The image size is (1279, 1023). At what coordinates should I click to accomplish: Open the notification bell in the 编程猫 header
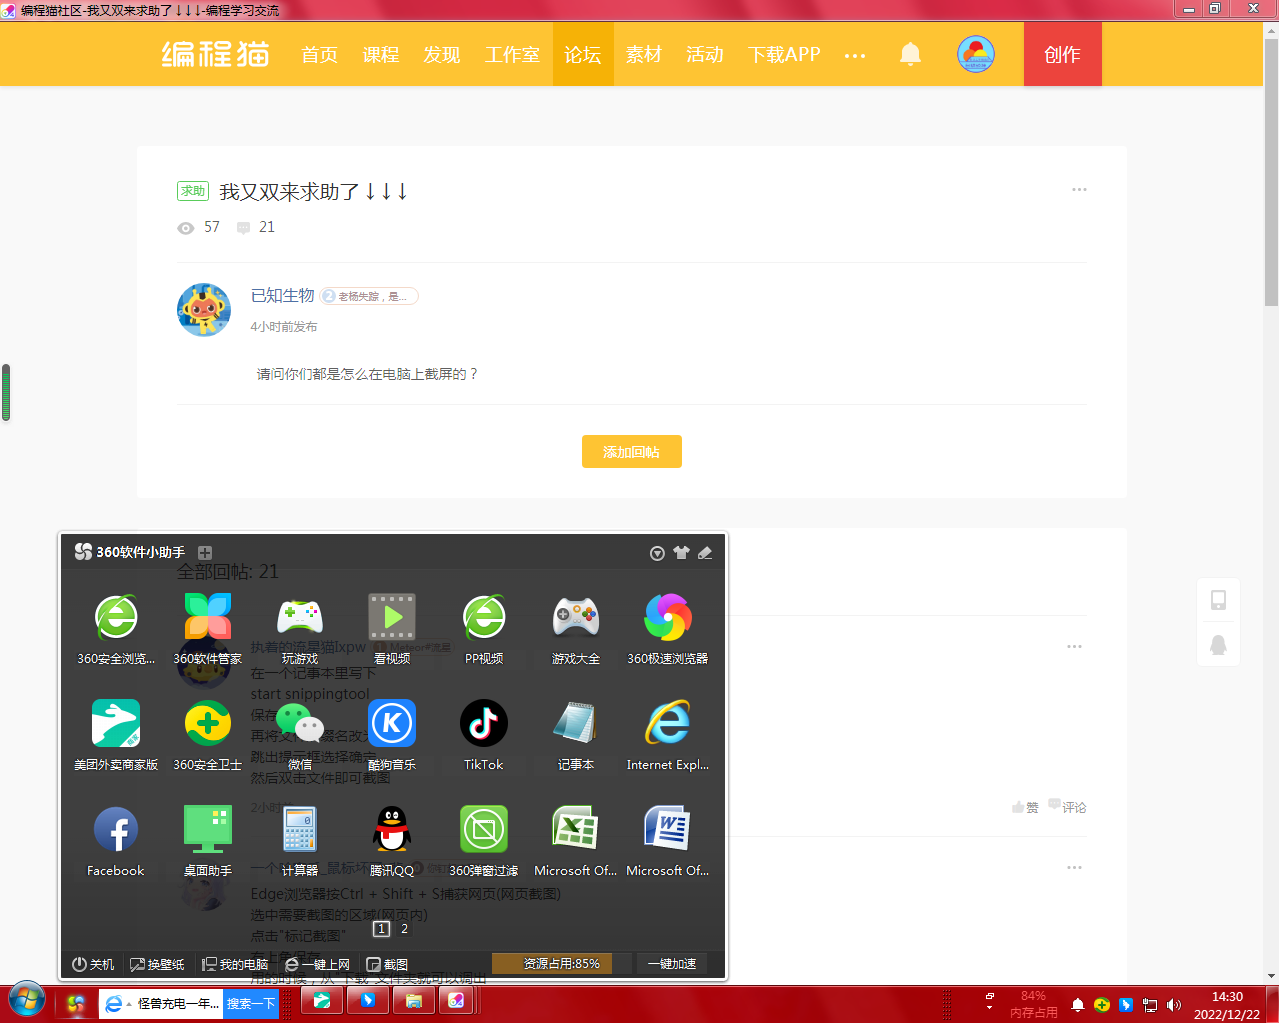[910, 54]
